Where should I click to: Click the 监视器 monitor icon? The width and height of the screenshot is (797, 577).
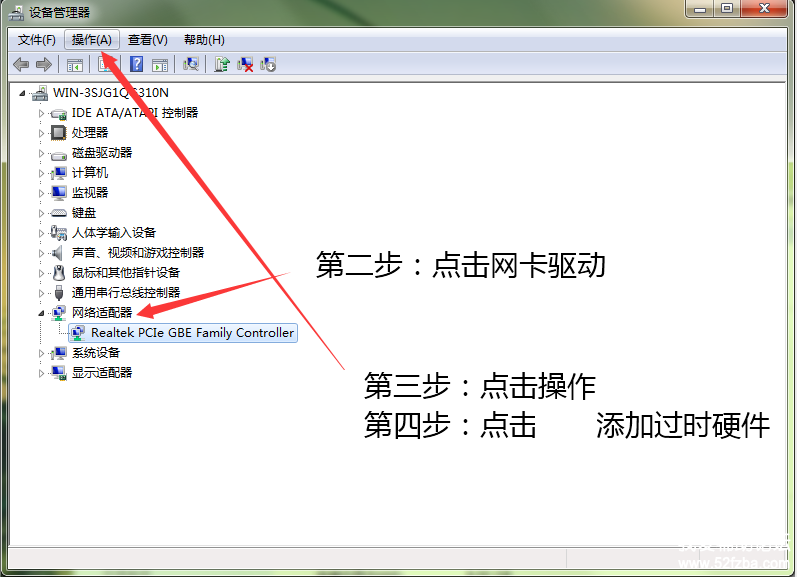tap(59, 193)
